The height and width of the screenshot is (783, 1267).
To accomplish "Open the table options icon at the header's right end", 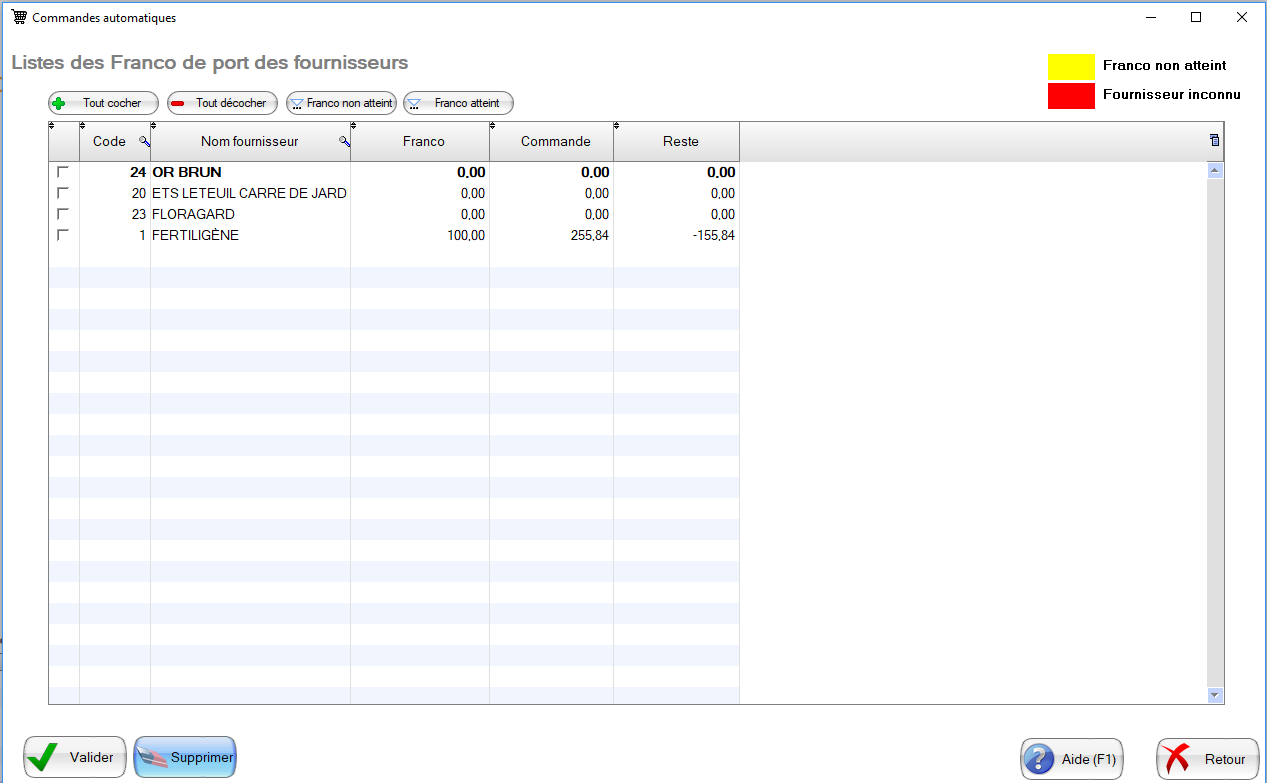I will [1214, 141].
